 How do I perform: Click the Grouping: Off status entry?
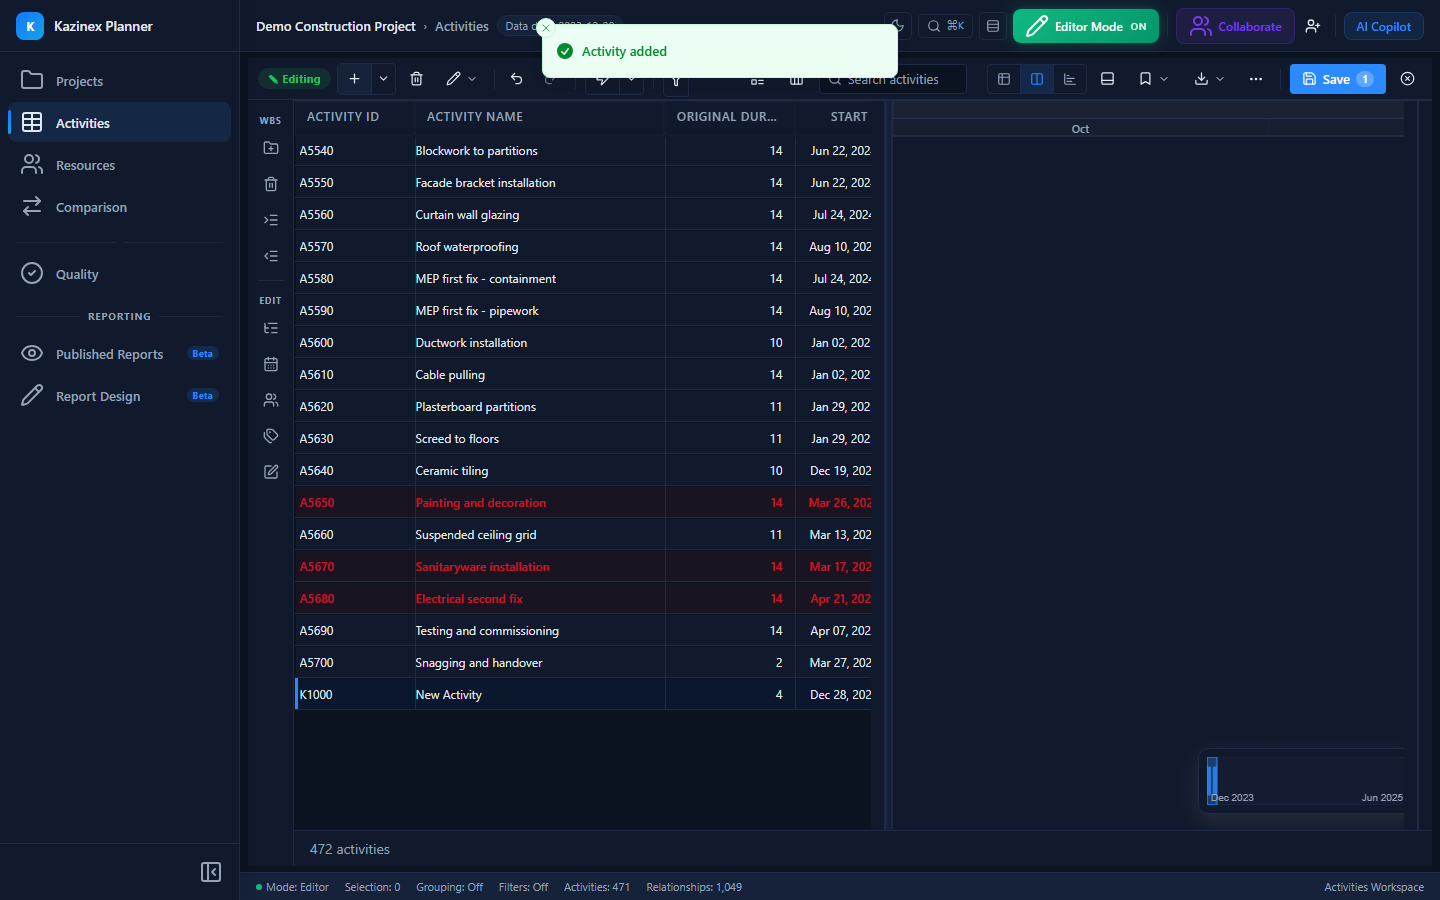pos(449,887)
